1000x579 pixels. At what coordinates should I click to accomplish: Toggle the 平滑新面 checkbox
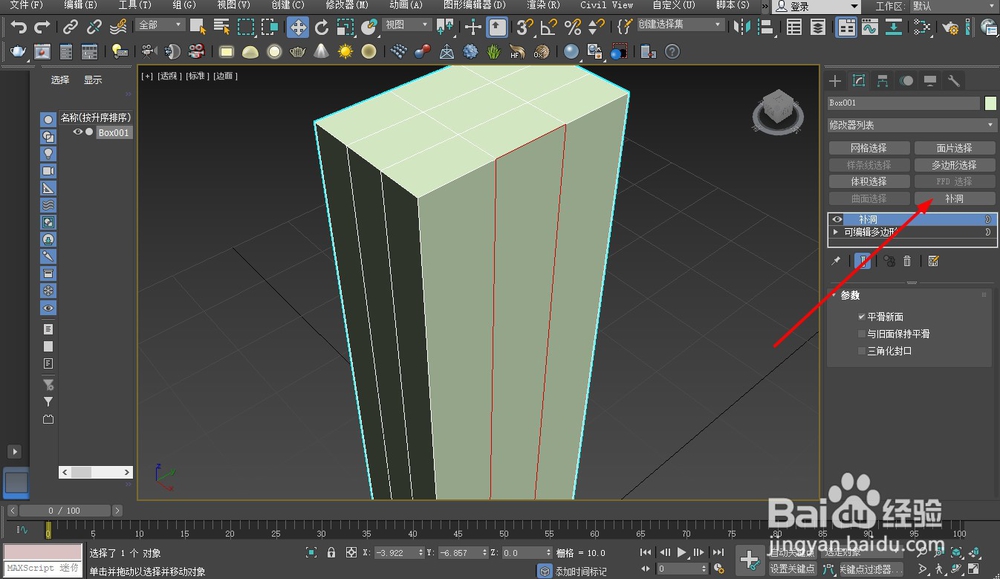pyautogui.click(x=862, y=316)
